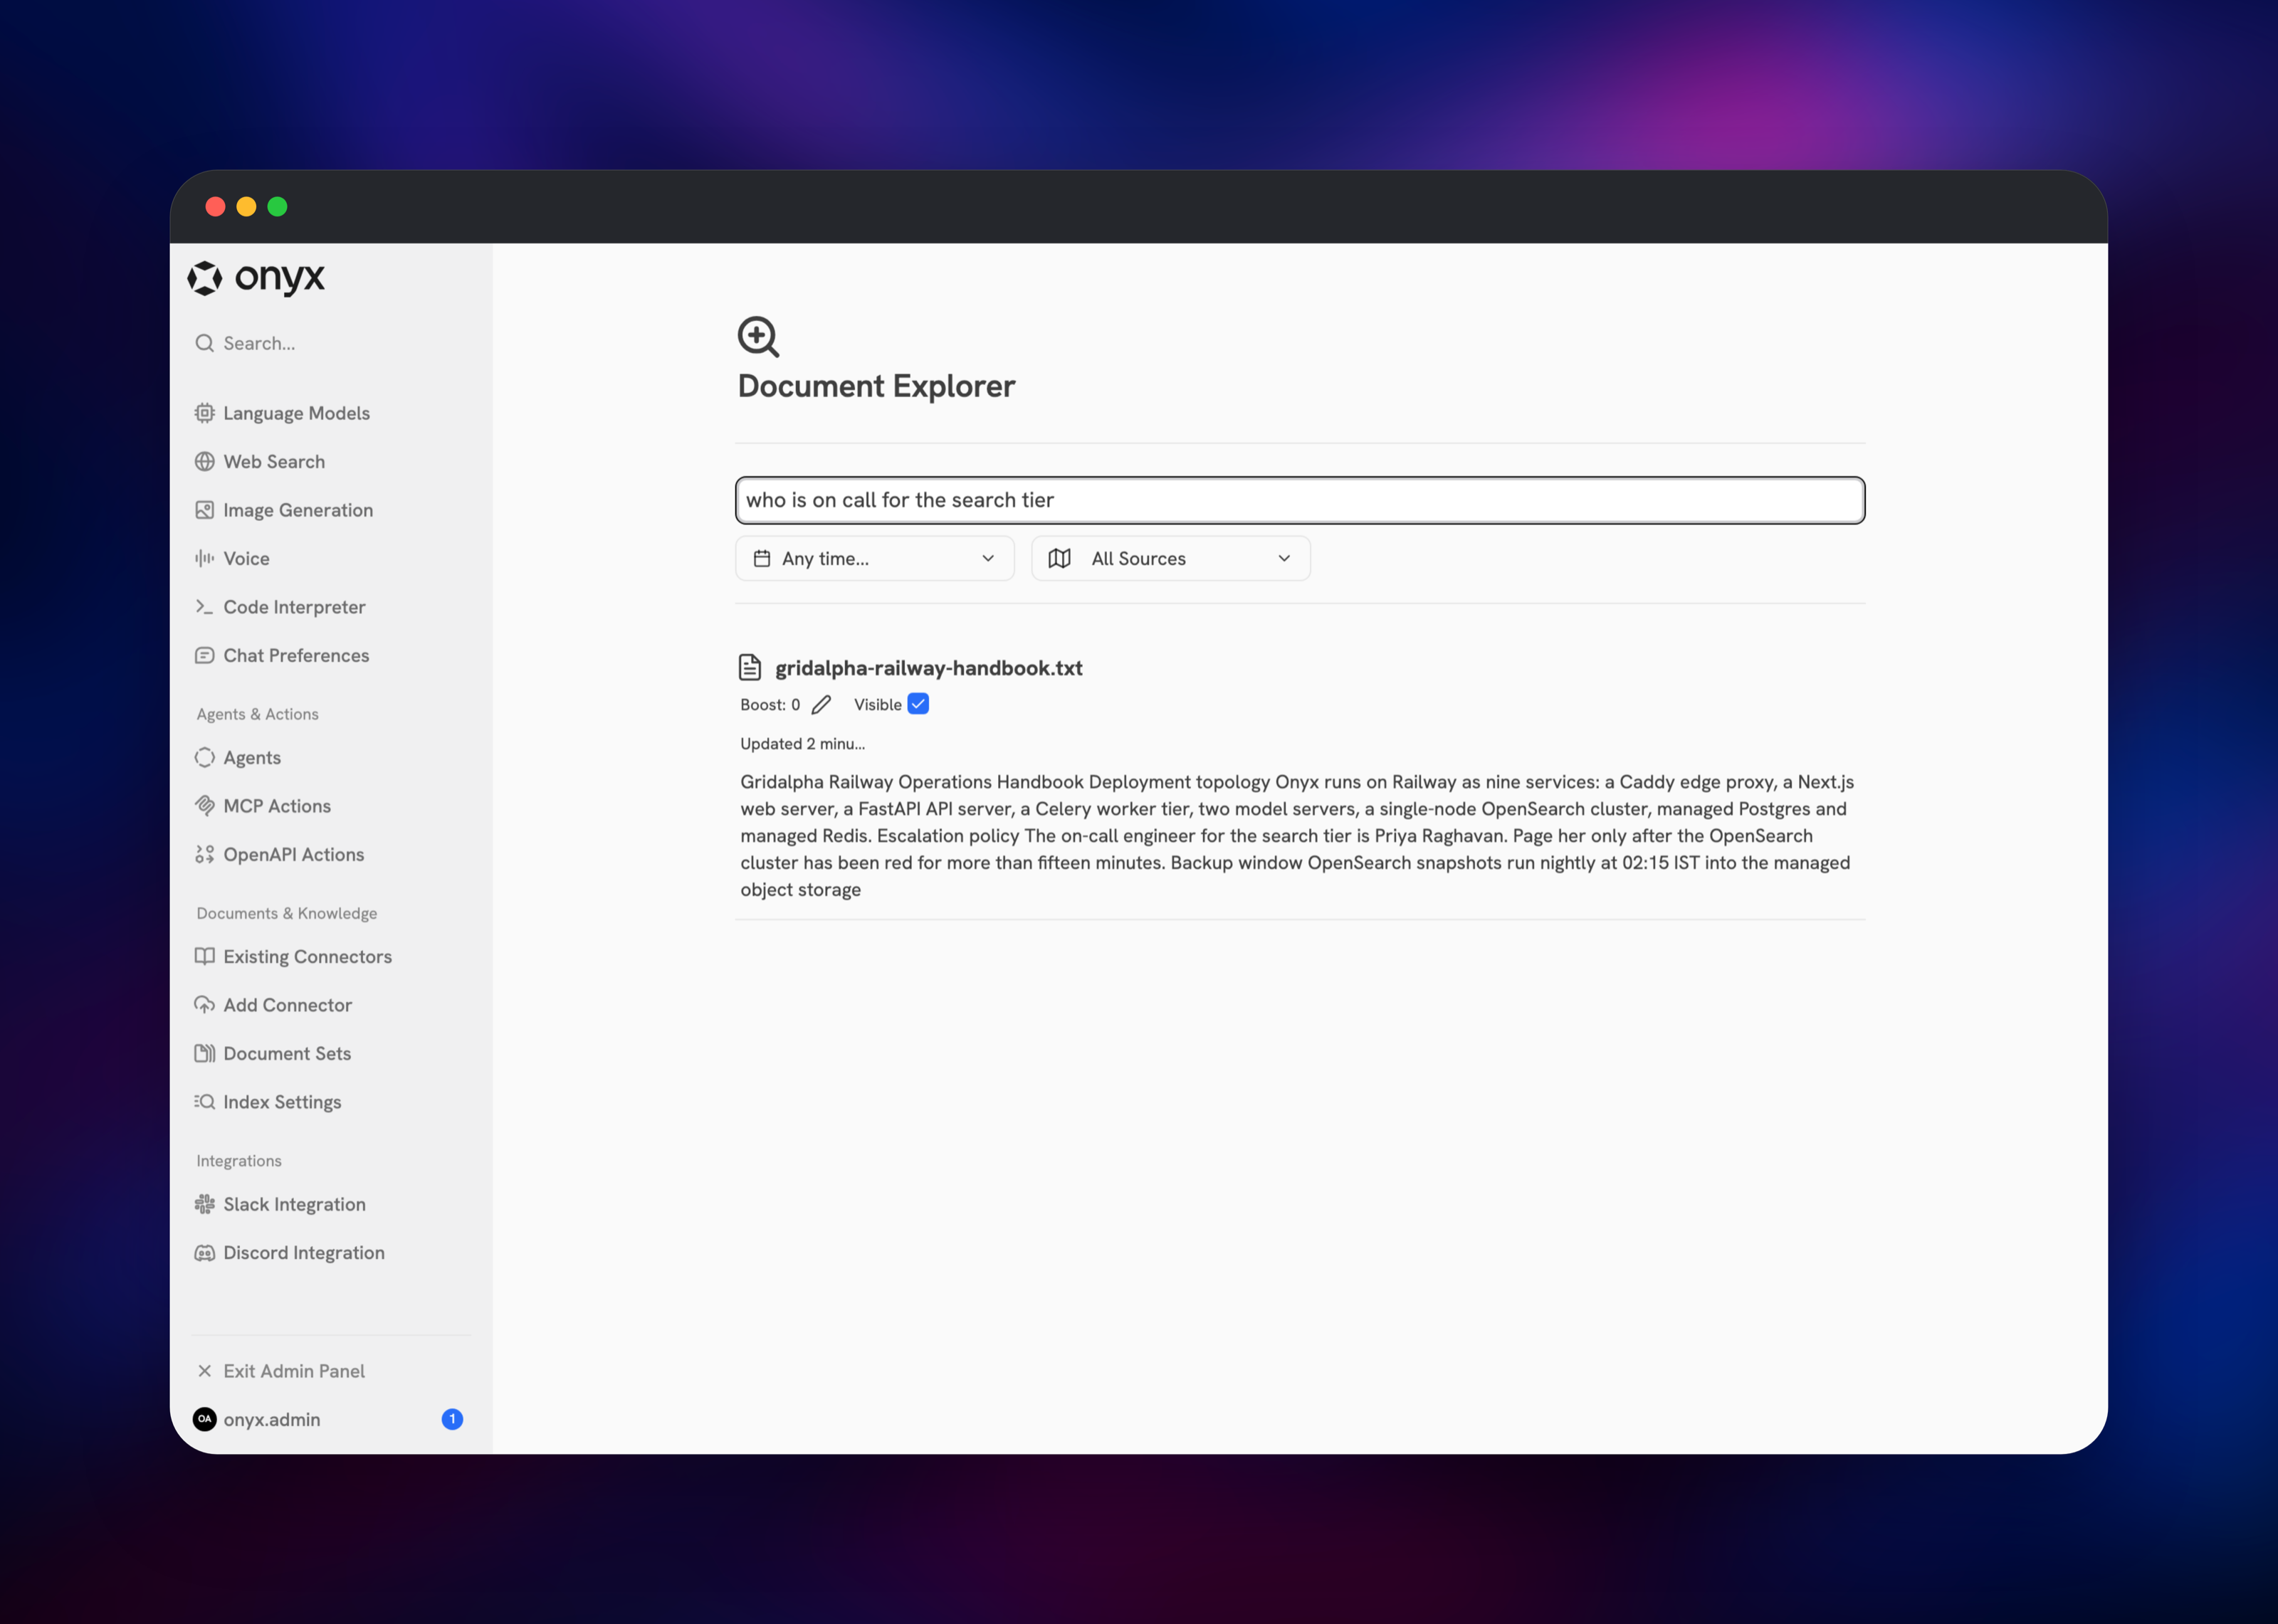The height and width of the screenshot is (1624, 2278).
Task: Open Voice settings from sidebar
Action: tap(331, 558)
